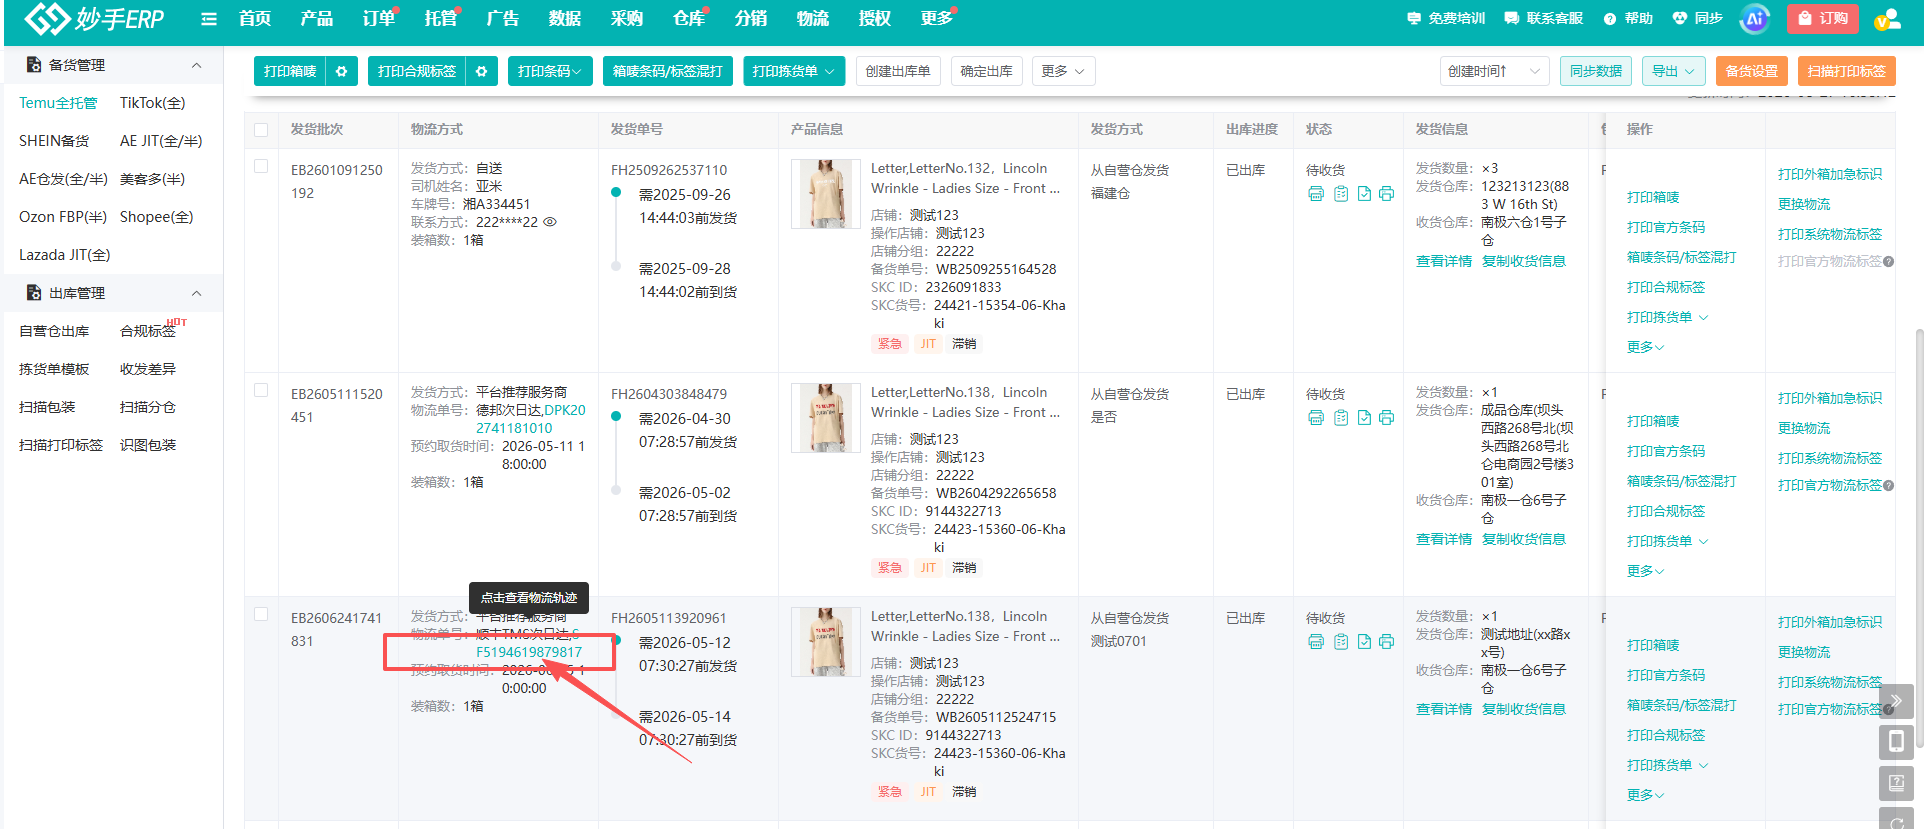Click the 同步数据 button

1596,71
